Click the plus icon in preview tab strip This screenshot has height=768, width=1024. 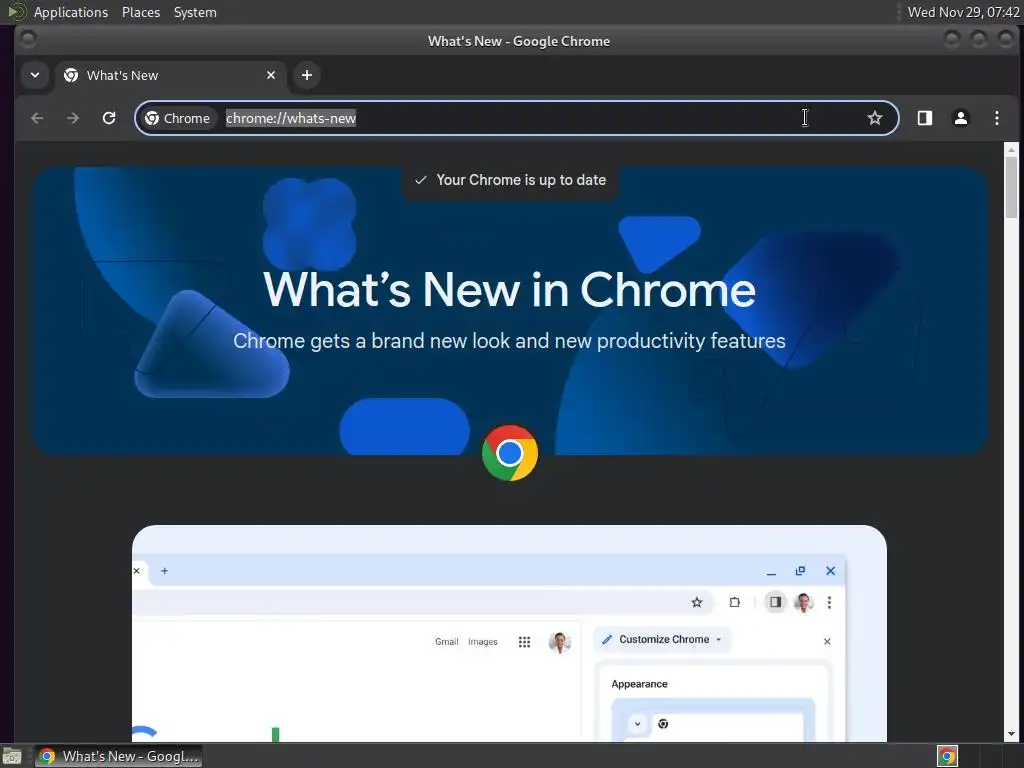click(x=165, y=571)
